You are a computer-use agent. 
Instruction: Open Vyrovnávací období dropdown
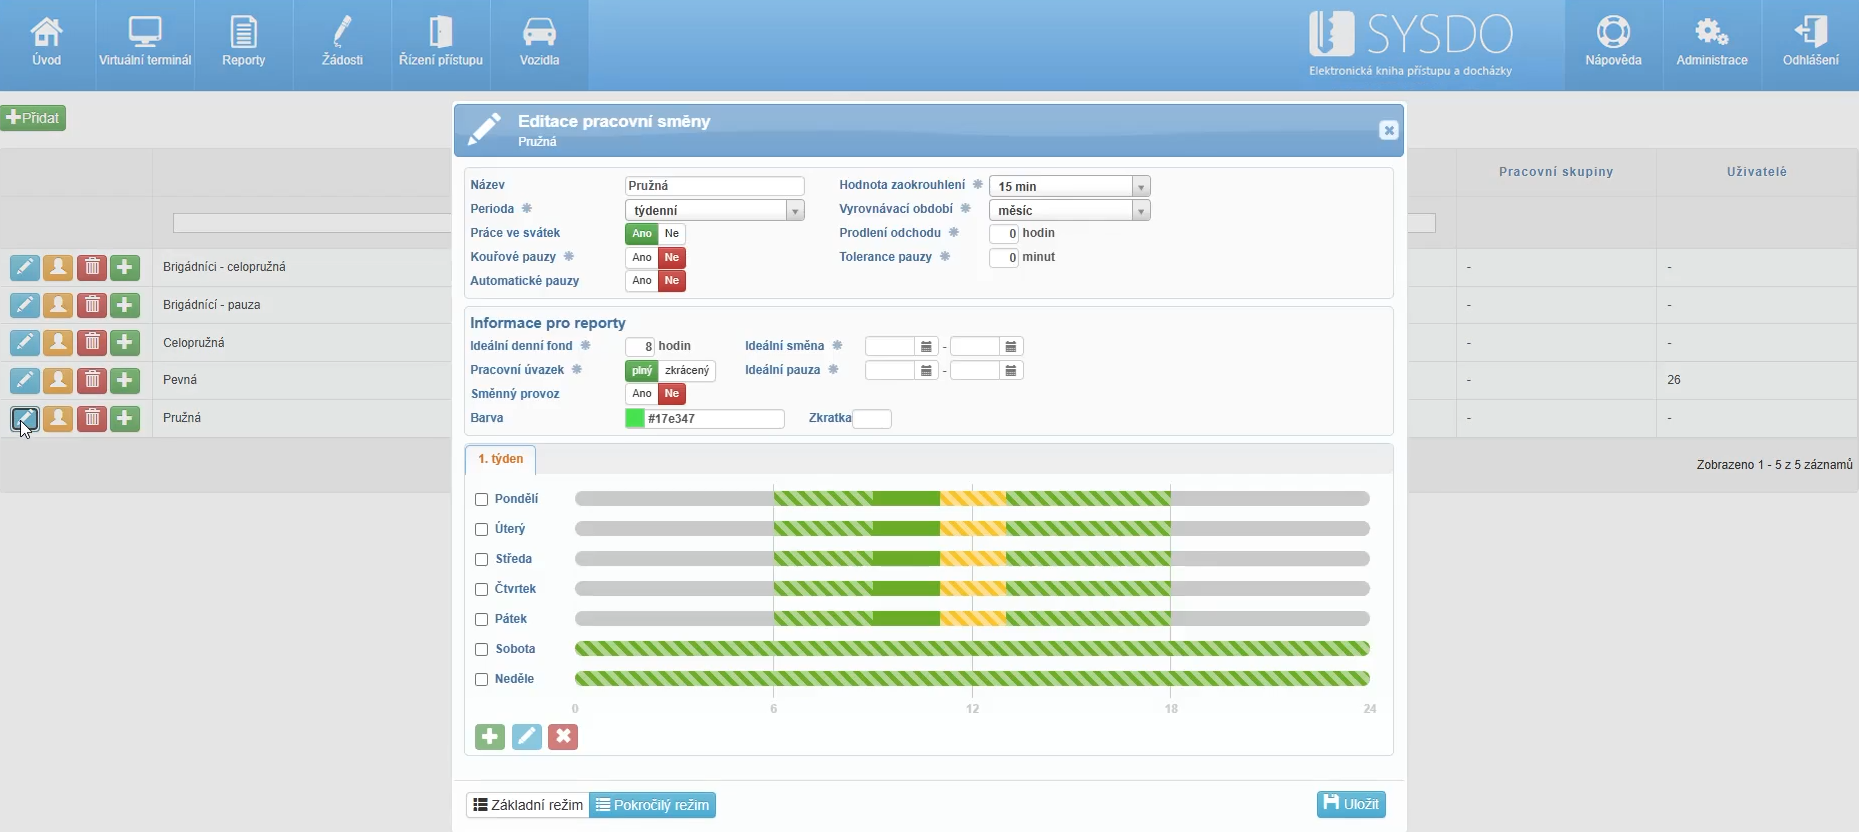[1140, 211]
